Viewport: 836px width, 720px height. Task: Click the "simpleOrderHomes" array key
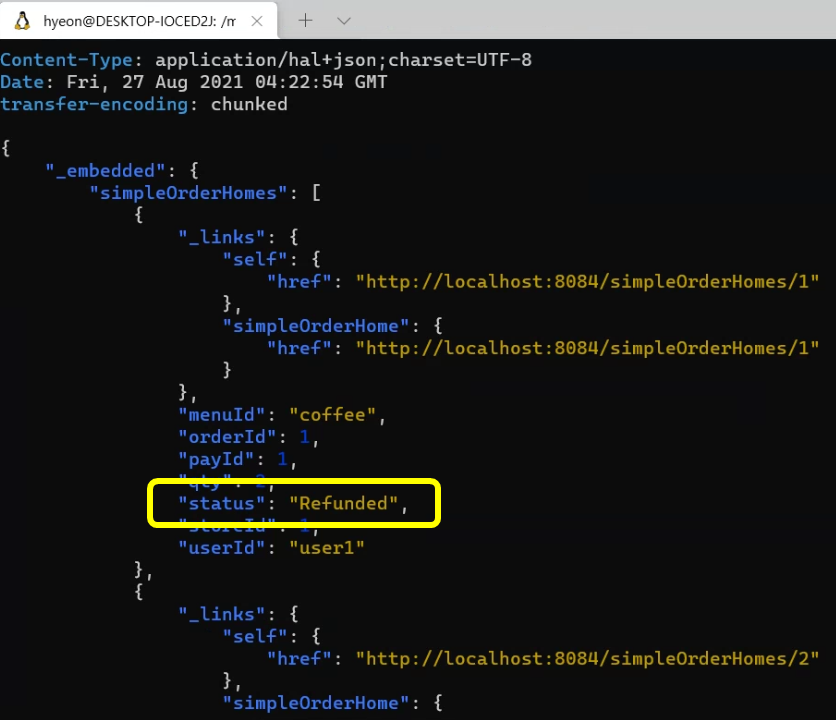coord(188,193)
